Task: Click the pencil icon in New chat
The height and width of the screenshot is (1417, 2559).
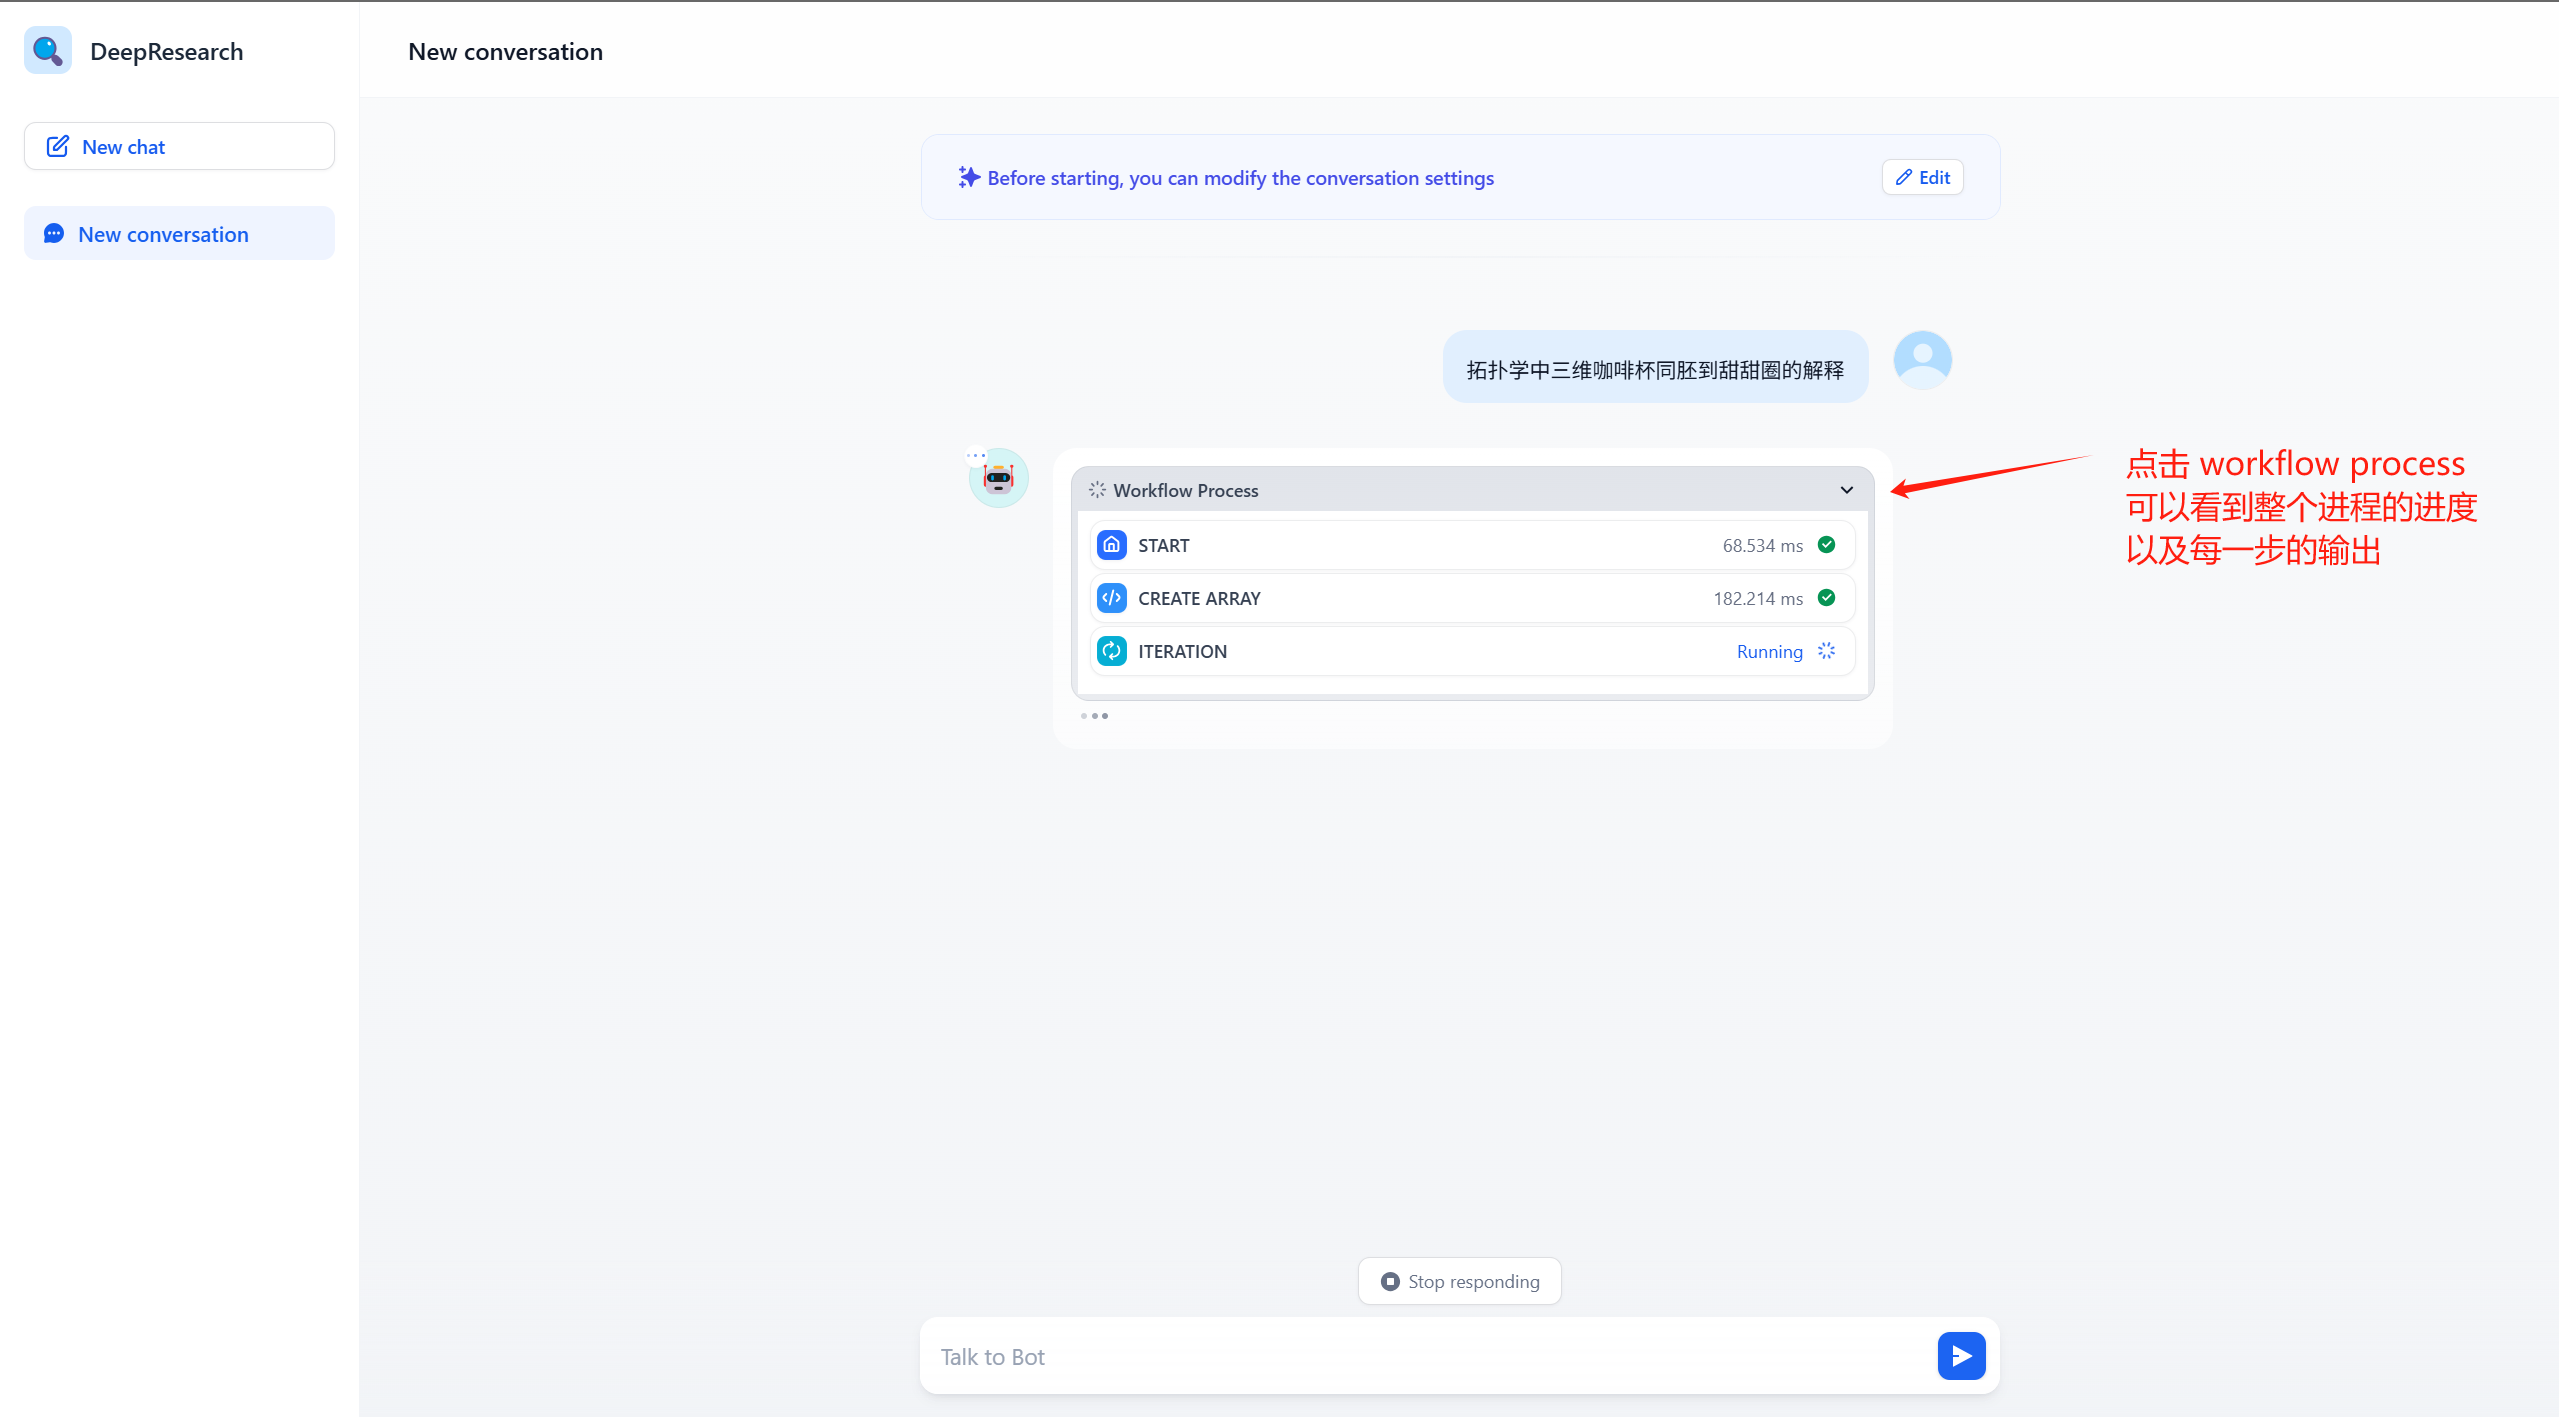Action: 58,146
